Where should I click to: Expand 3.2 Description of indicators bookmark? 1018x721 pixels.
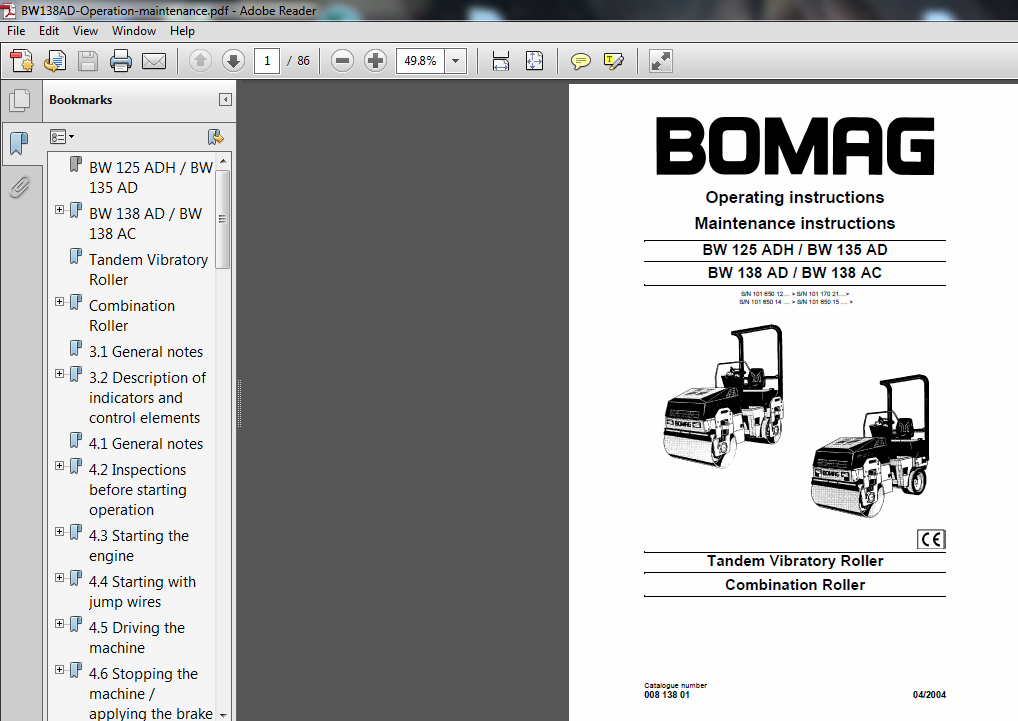click(x=60, y=374)
